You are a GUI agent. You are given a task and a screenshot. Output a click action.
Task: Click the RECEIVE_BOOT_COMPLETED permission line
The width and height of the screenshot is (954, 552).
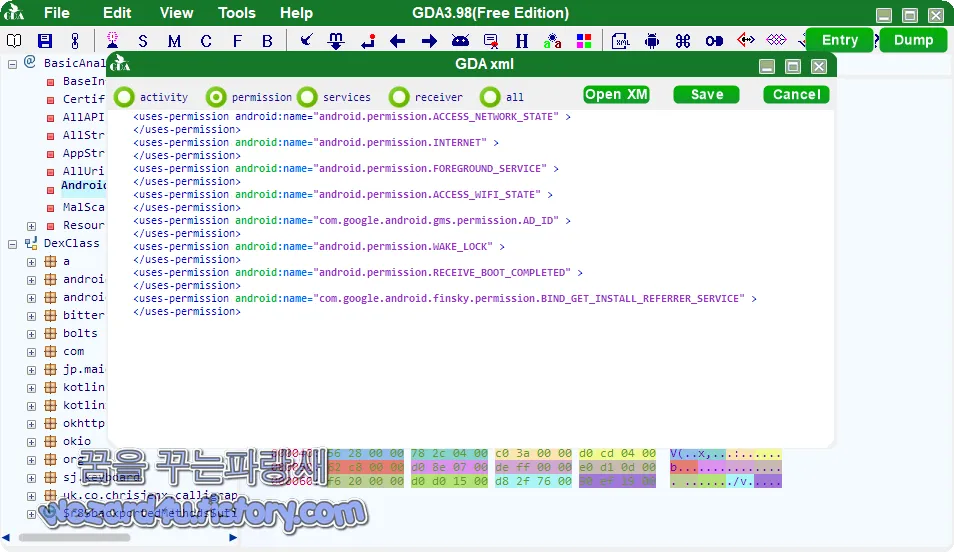(x=358, y=273)
